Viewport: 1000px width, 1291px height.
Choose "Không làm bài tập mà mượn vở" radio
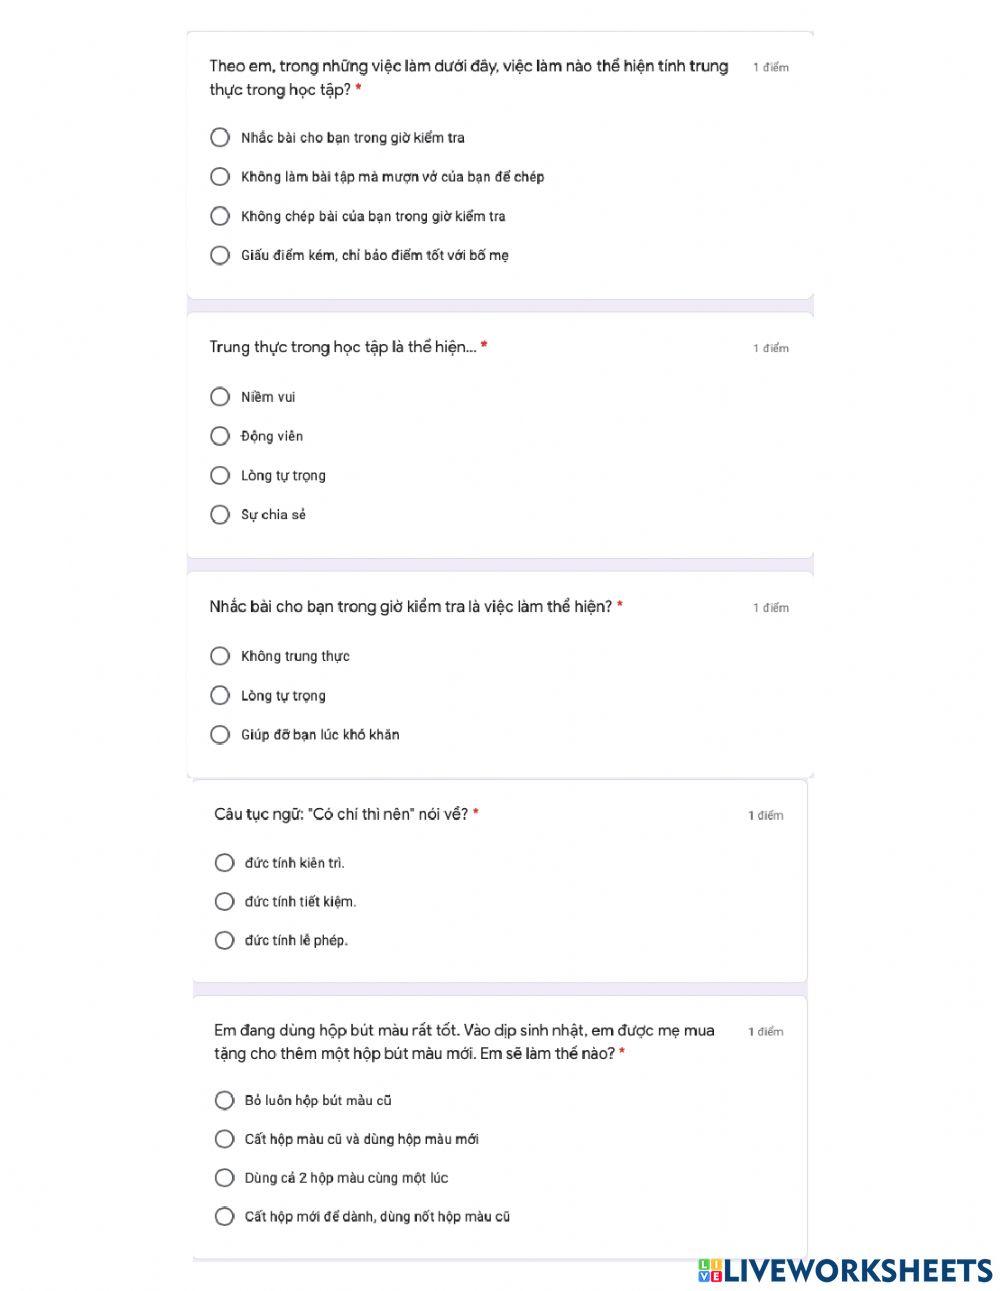point(220,177)
